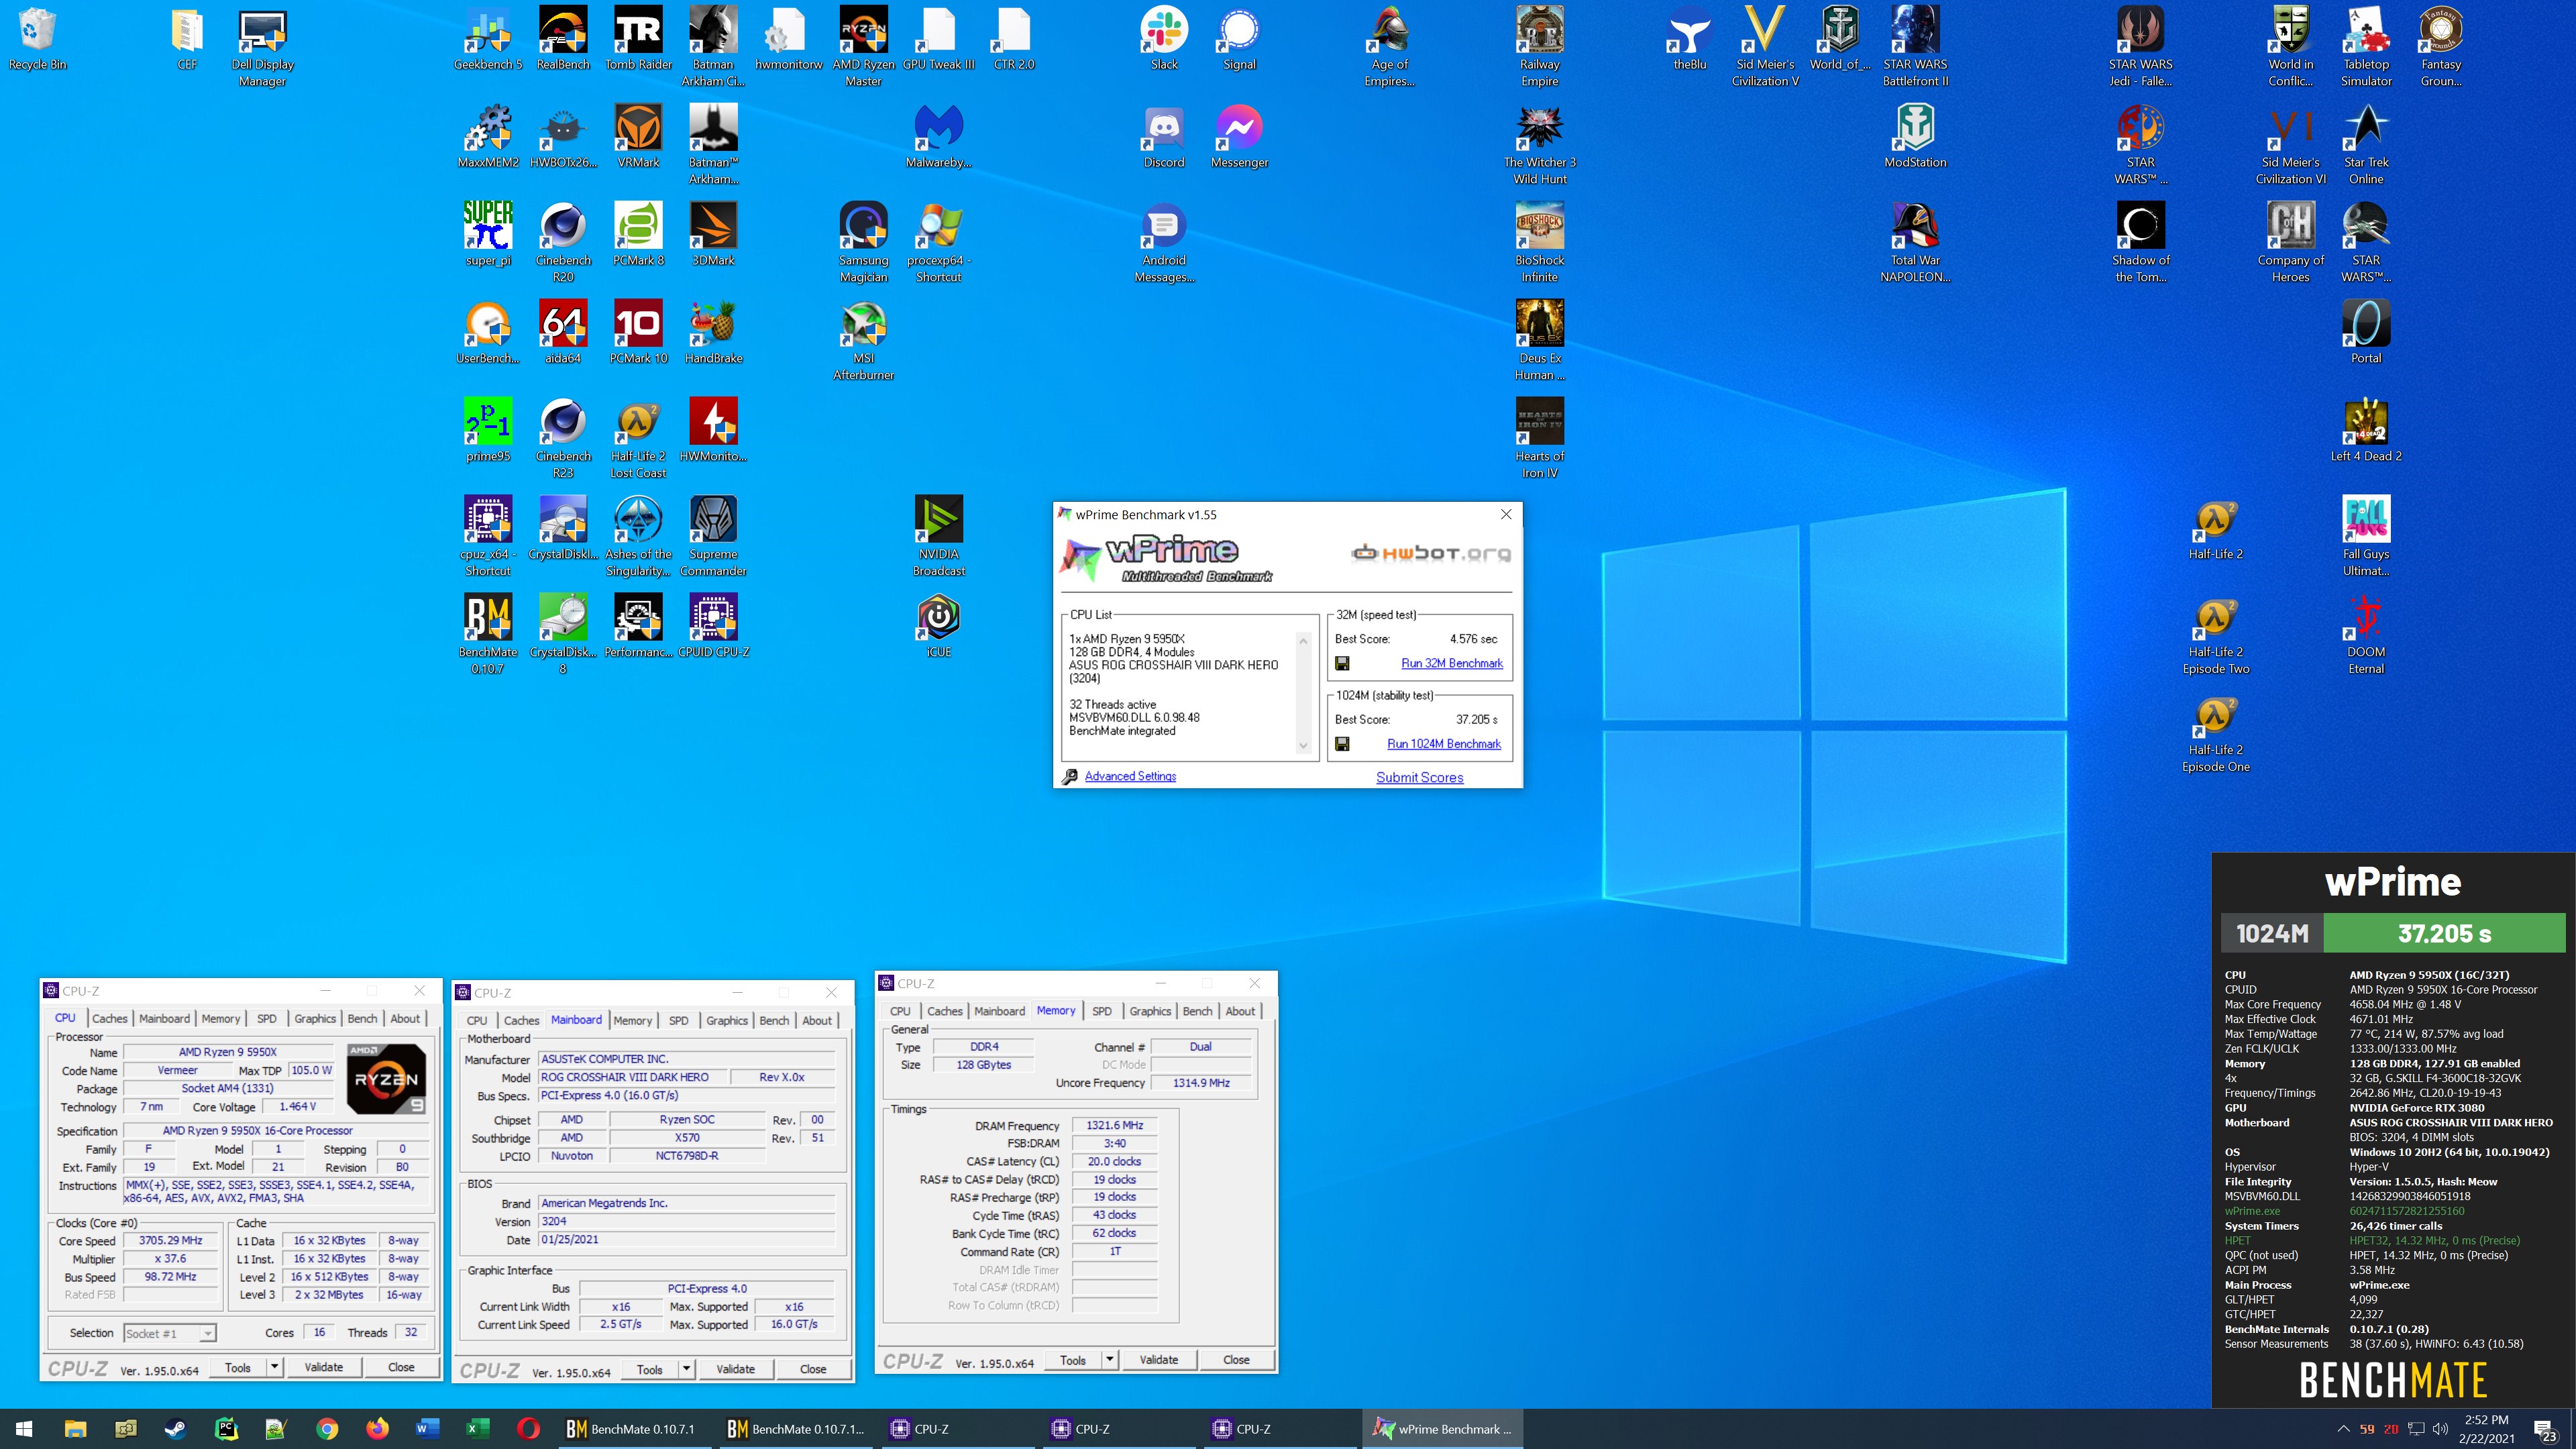2576x1449 pixels.
Task: Open File Explorer from the taskbar
Action: pos(75,1429)
